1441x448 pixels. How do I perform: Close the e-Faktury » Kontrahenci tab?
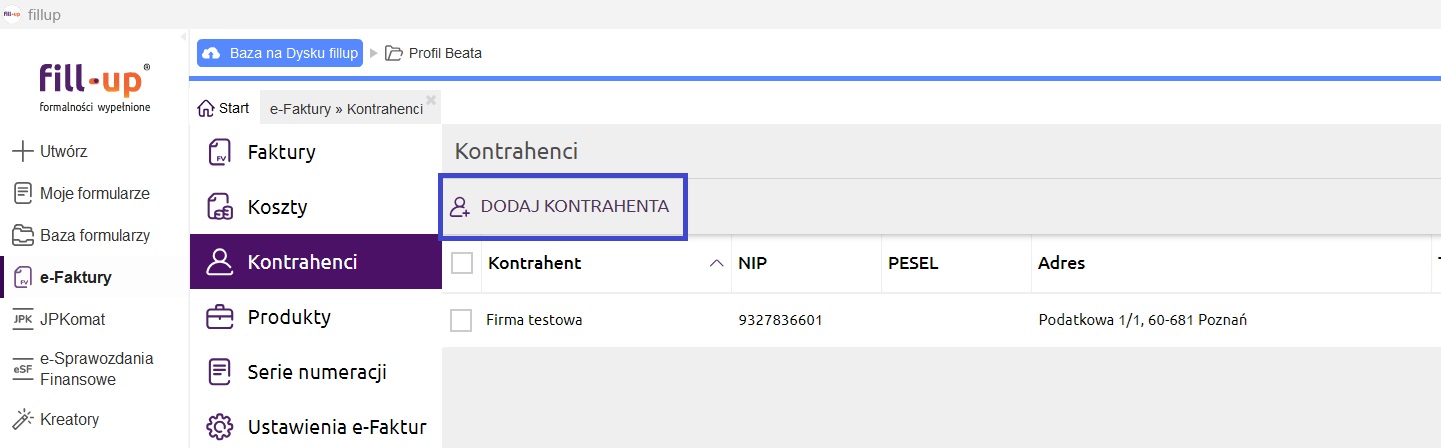coord(431,99)
